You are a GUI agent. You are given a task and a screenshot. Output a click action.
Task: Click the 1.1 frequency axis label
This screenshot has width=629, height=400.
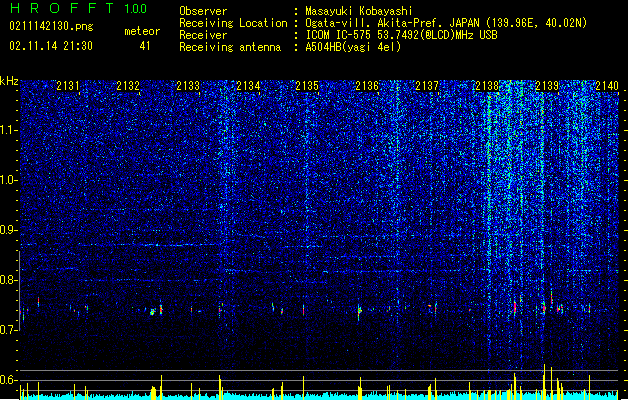pos(9,130)
